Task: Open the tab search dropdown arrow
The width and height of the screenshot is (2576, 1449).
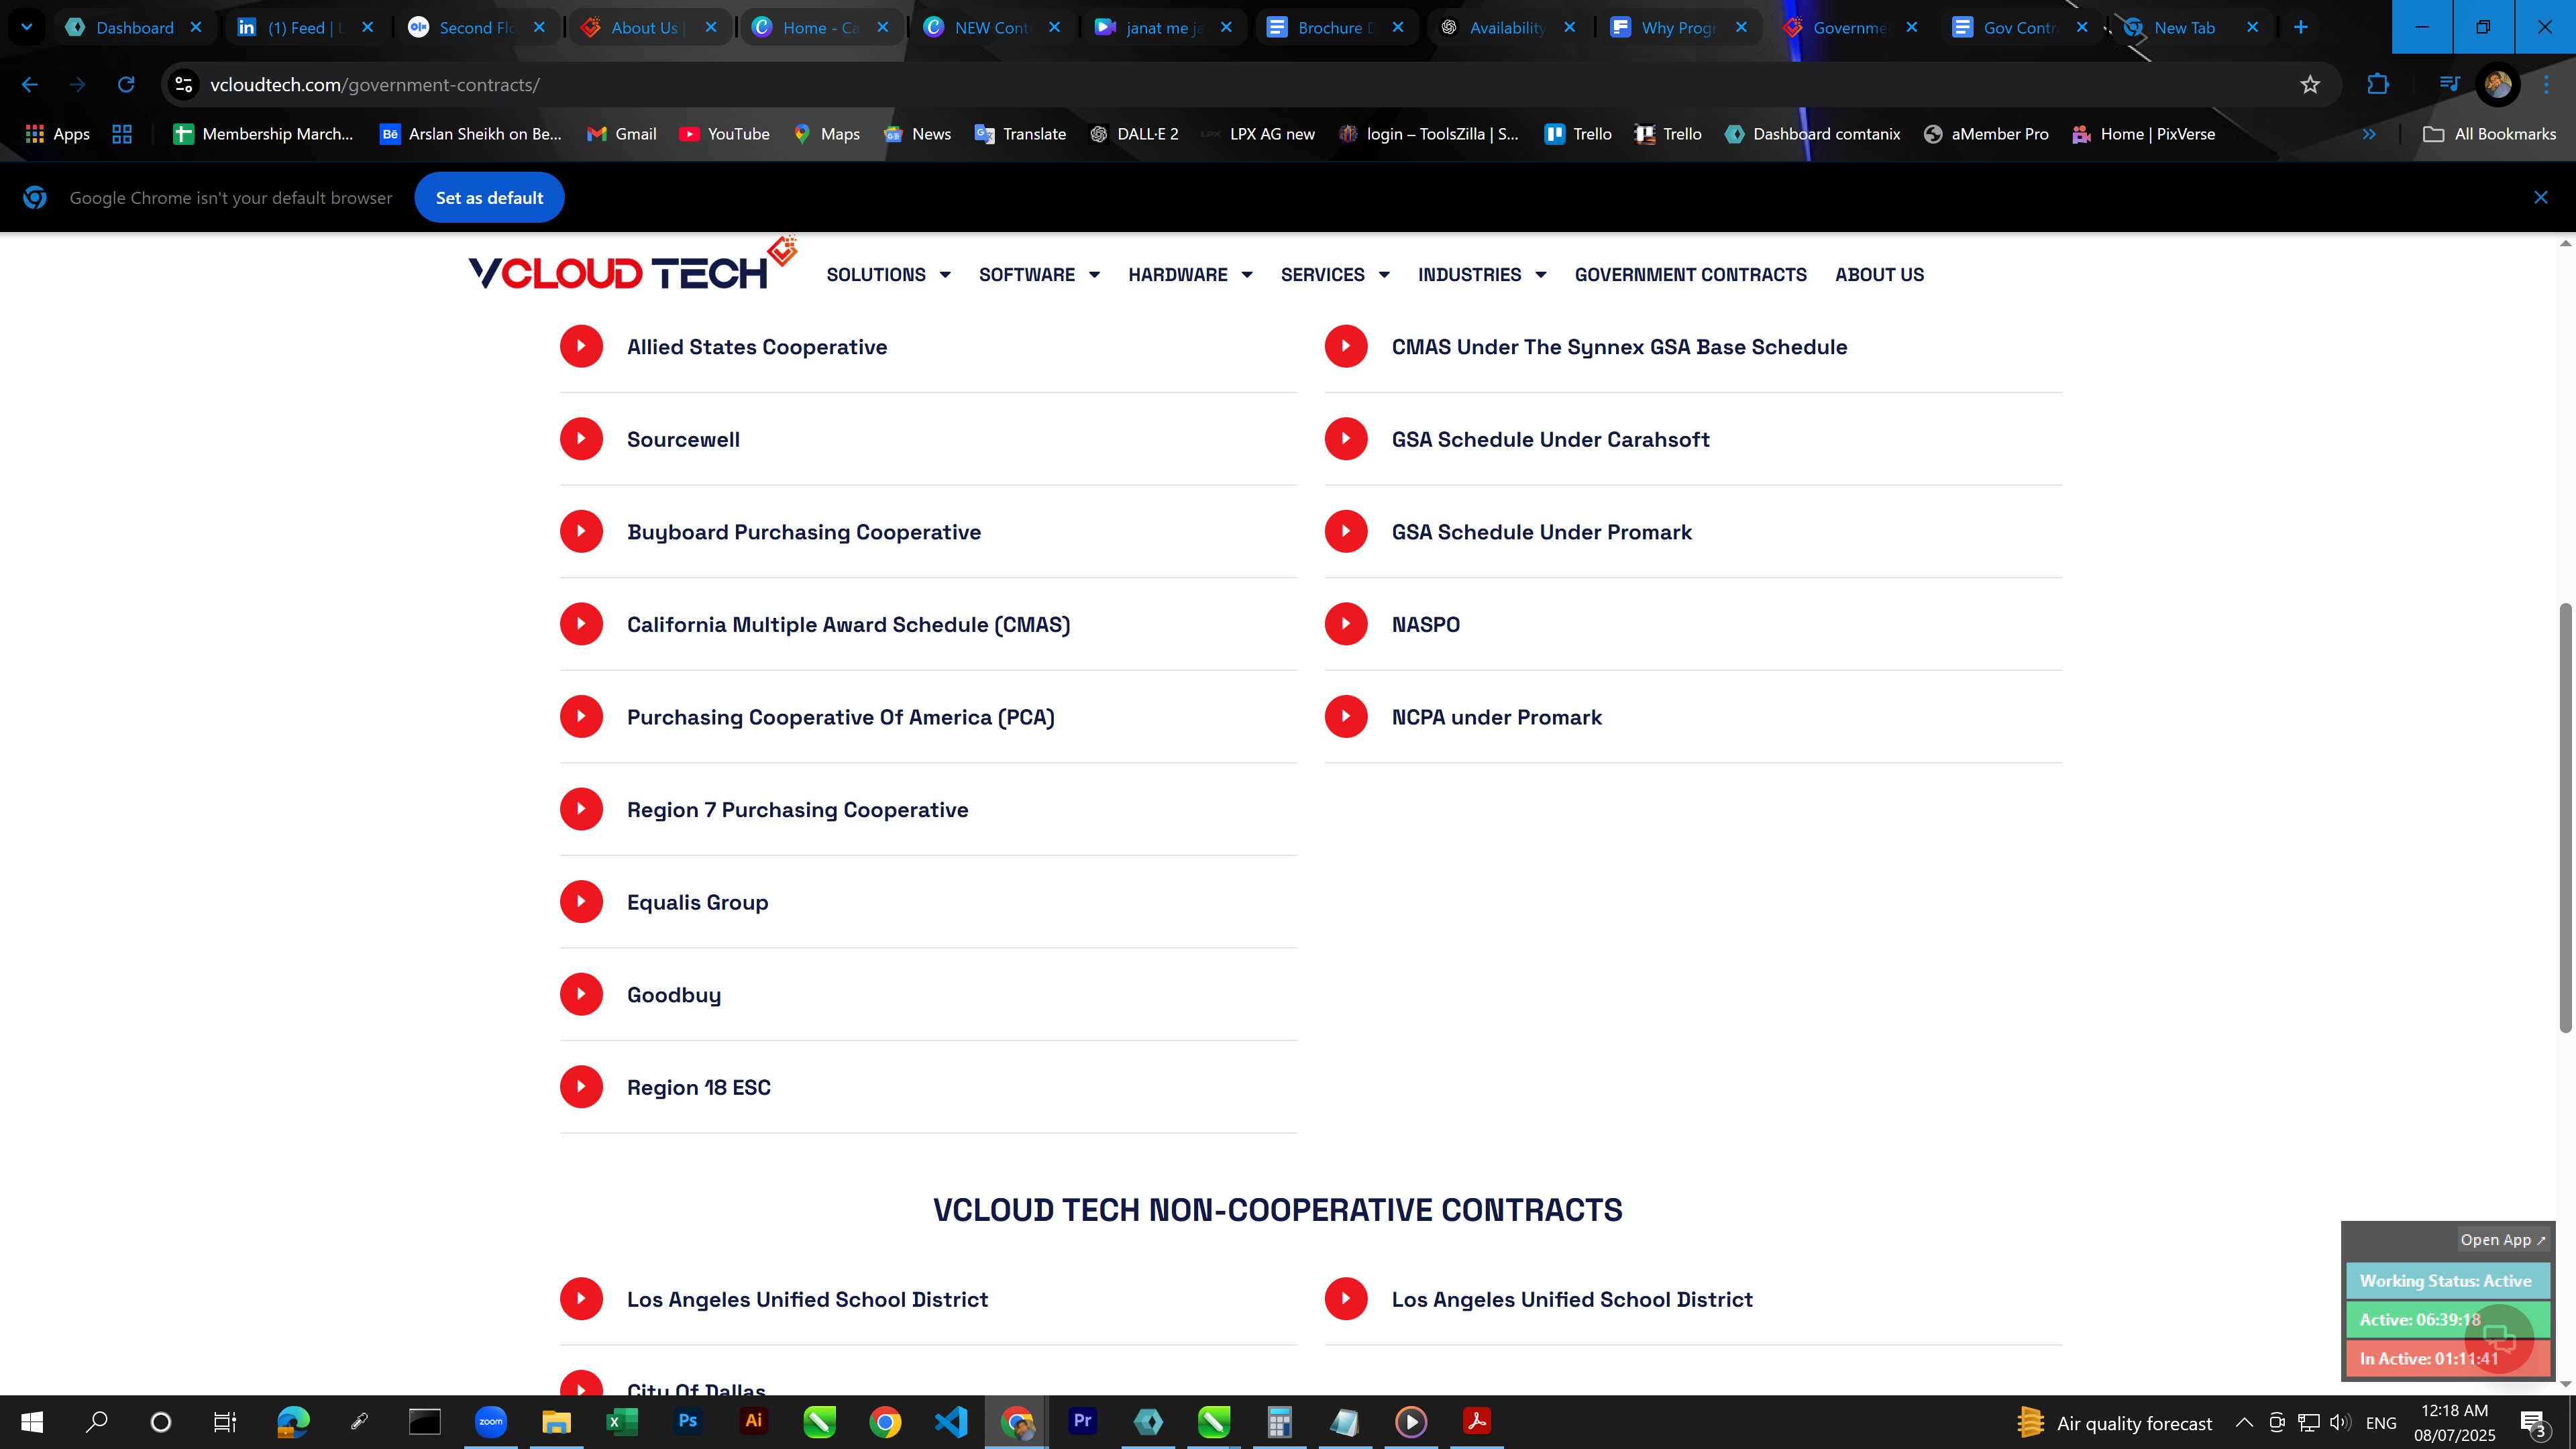Action: coord(27,28)
